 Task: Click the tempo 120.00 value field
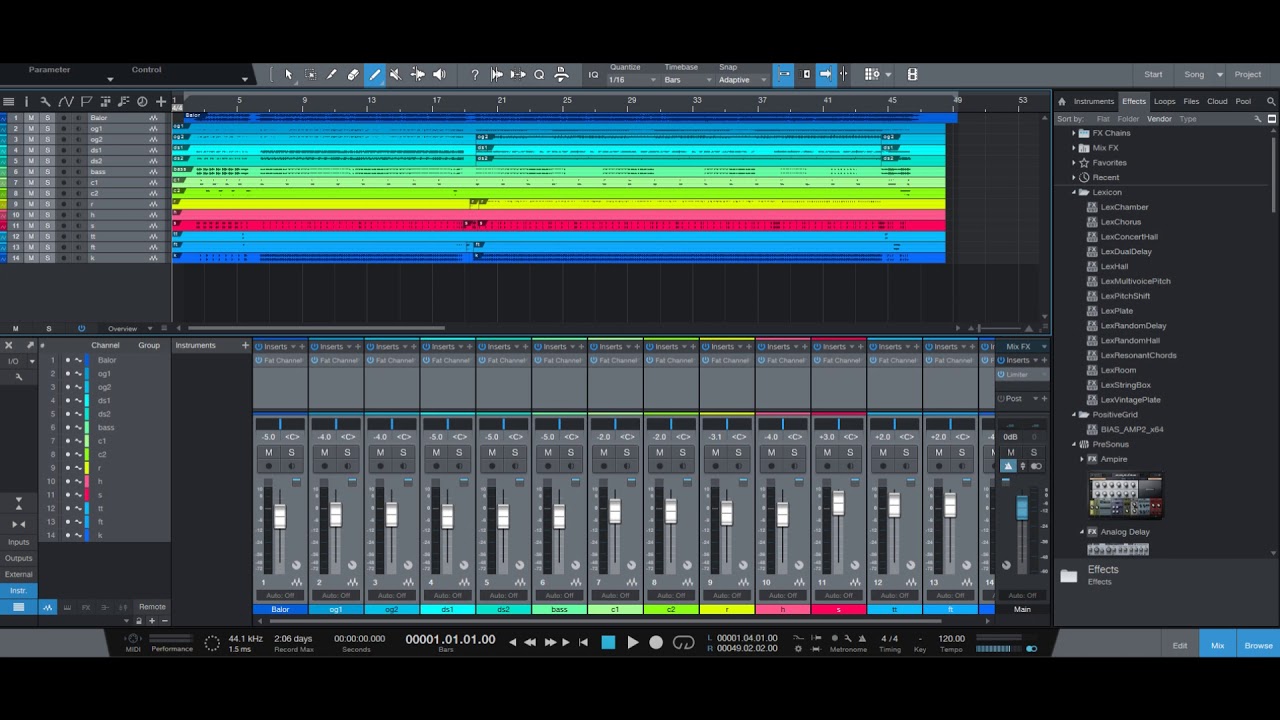click(951, 638)
